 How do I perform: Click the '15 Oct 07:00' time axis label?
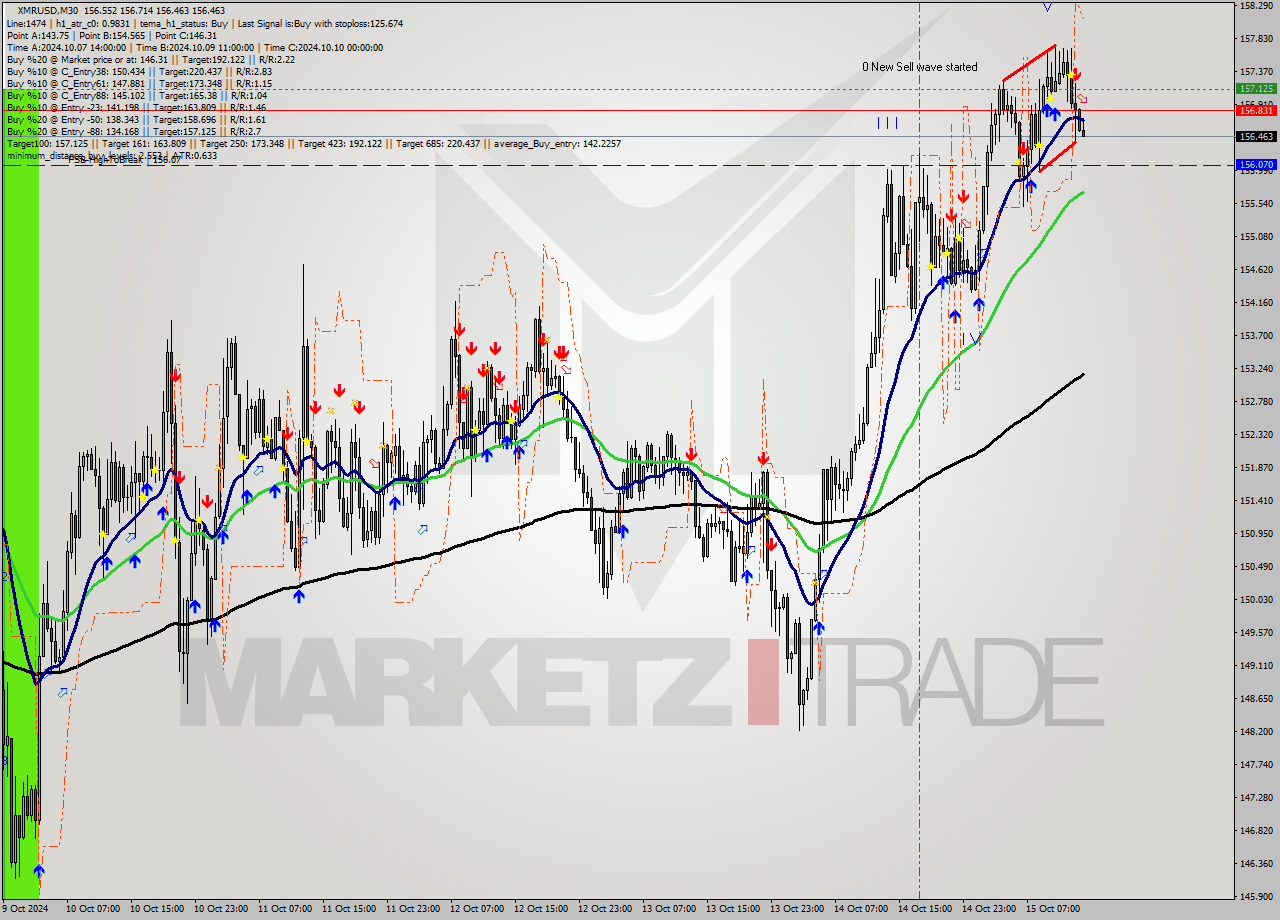coord(1053,909)
